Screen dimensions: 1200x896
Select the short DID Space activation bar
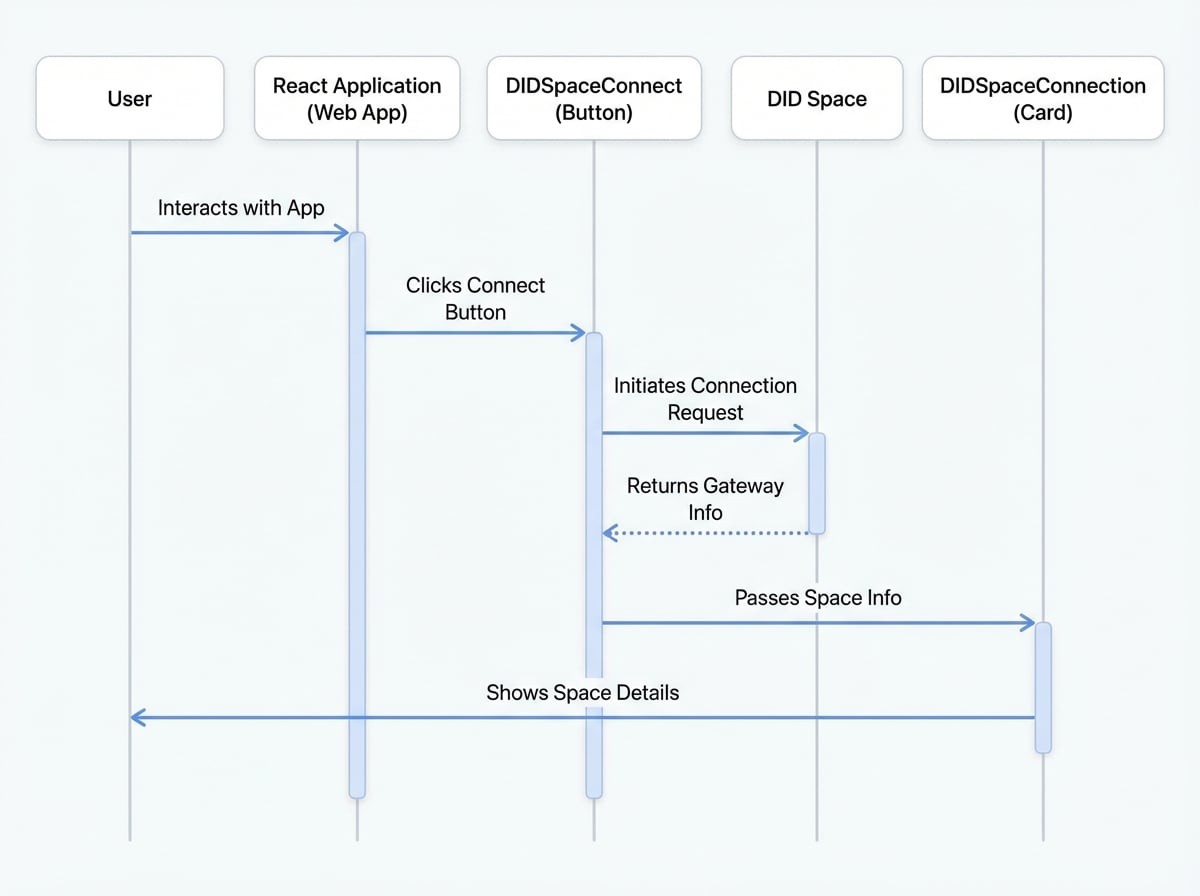817,483
